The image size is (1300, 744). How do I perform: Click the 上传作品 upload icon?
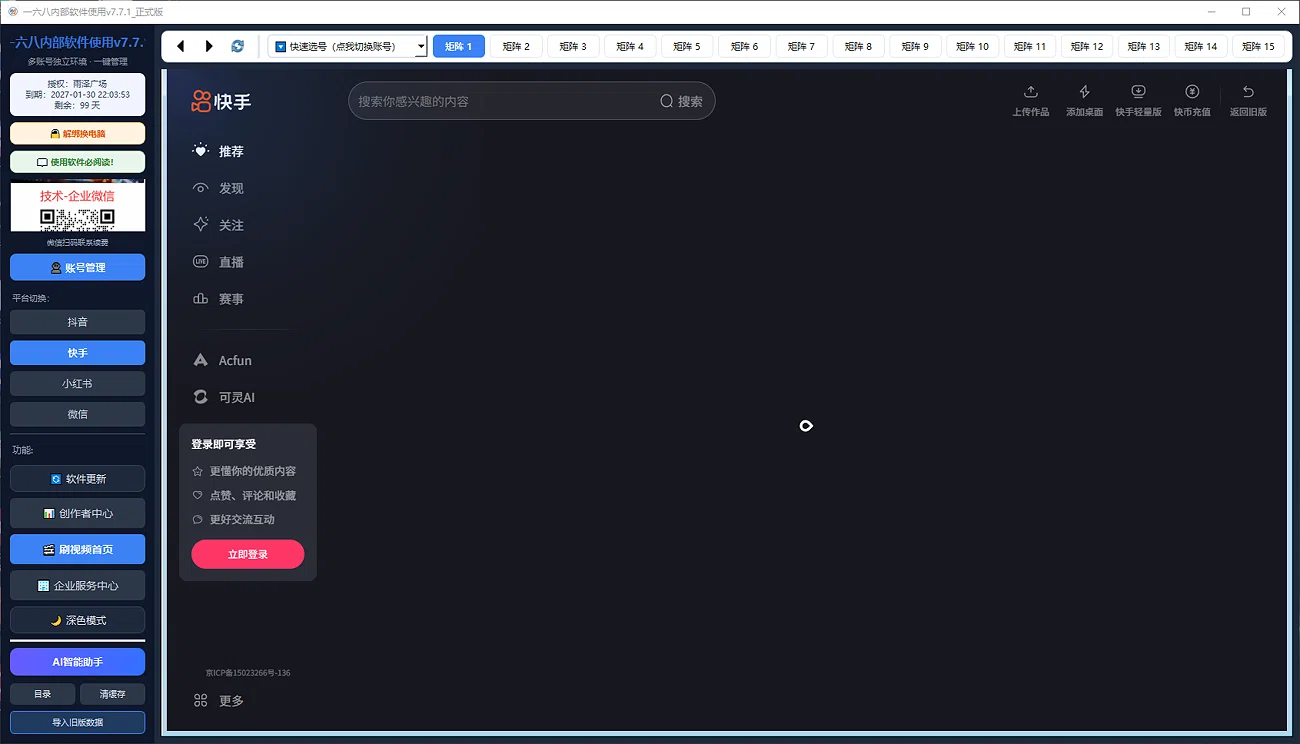click(1031, 92)
